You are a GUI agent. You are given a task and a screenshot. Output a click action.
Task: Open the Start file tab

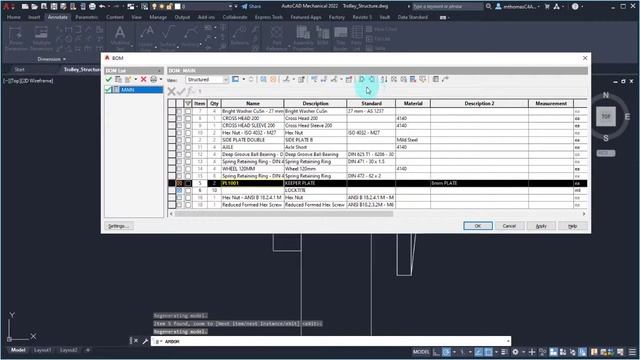tap(20, 70)
